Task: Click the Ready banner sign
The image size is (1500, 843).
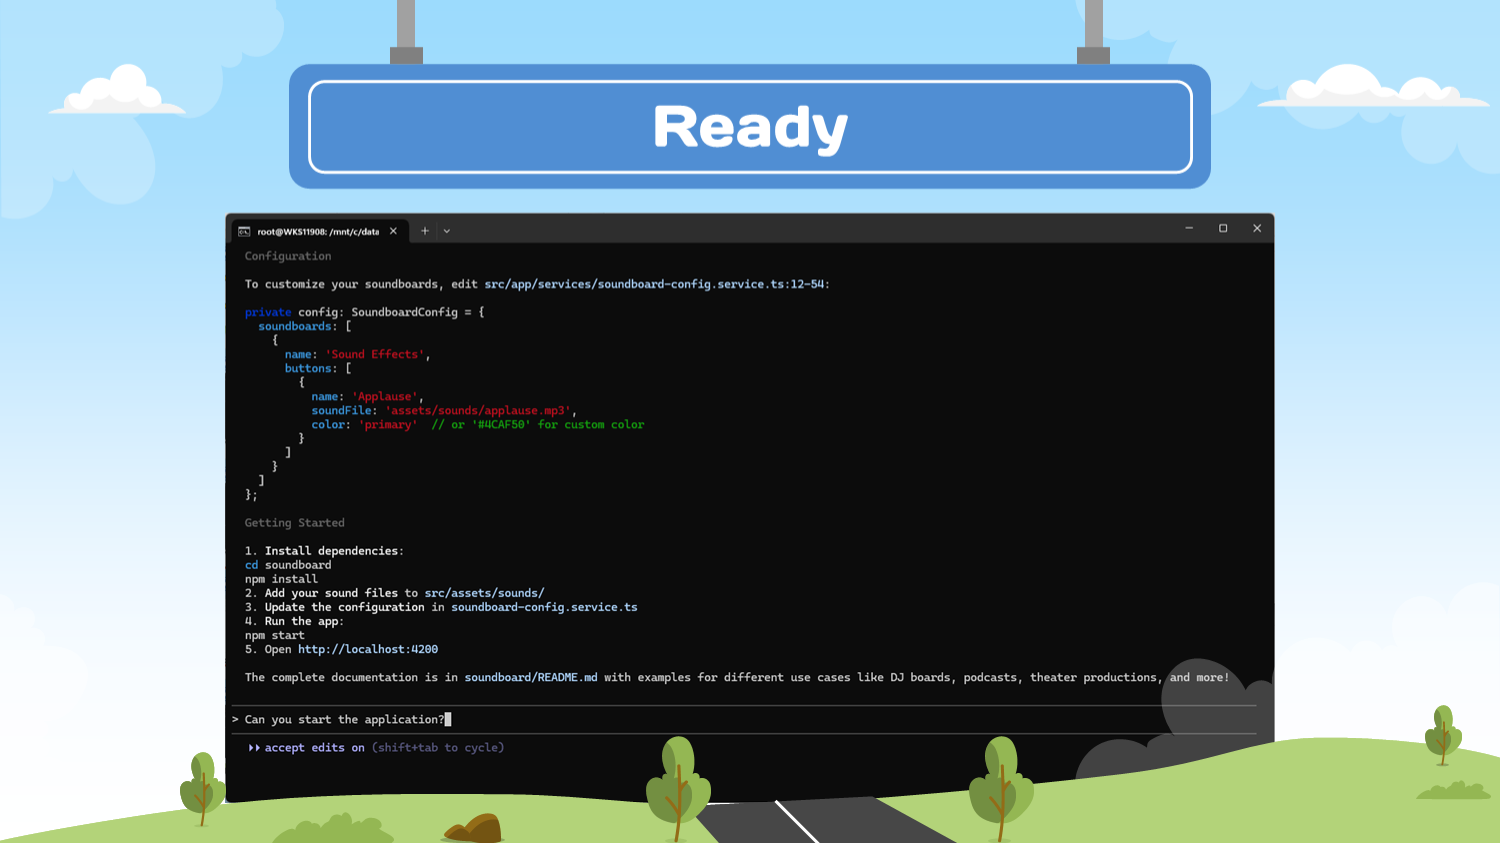Action: [750, 127]
